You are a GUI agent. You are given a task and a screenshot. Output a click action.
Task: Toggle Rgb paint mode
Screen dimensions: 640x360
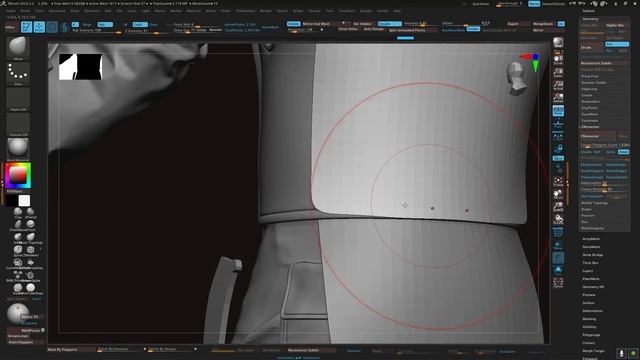[104, 24]
